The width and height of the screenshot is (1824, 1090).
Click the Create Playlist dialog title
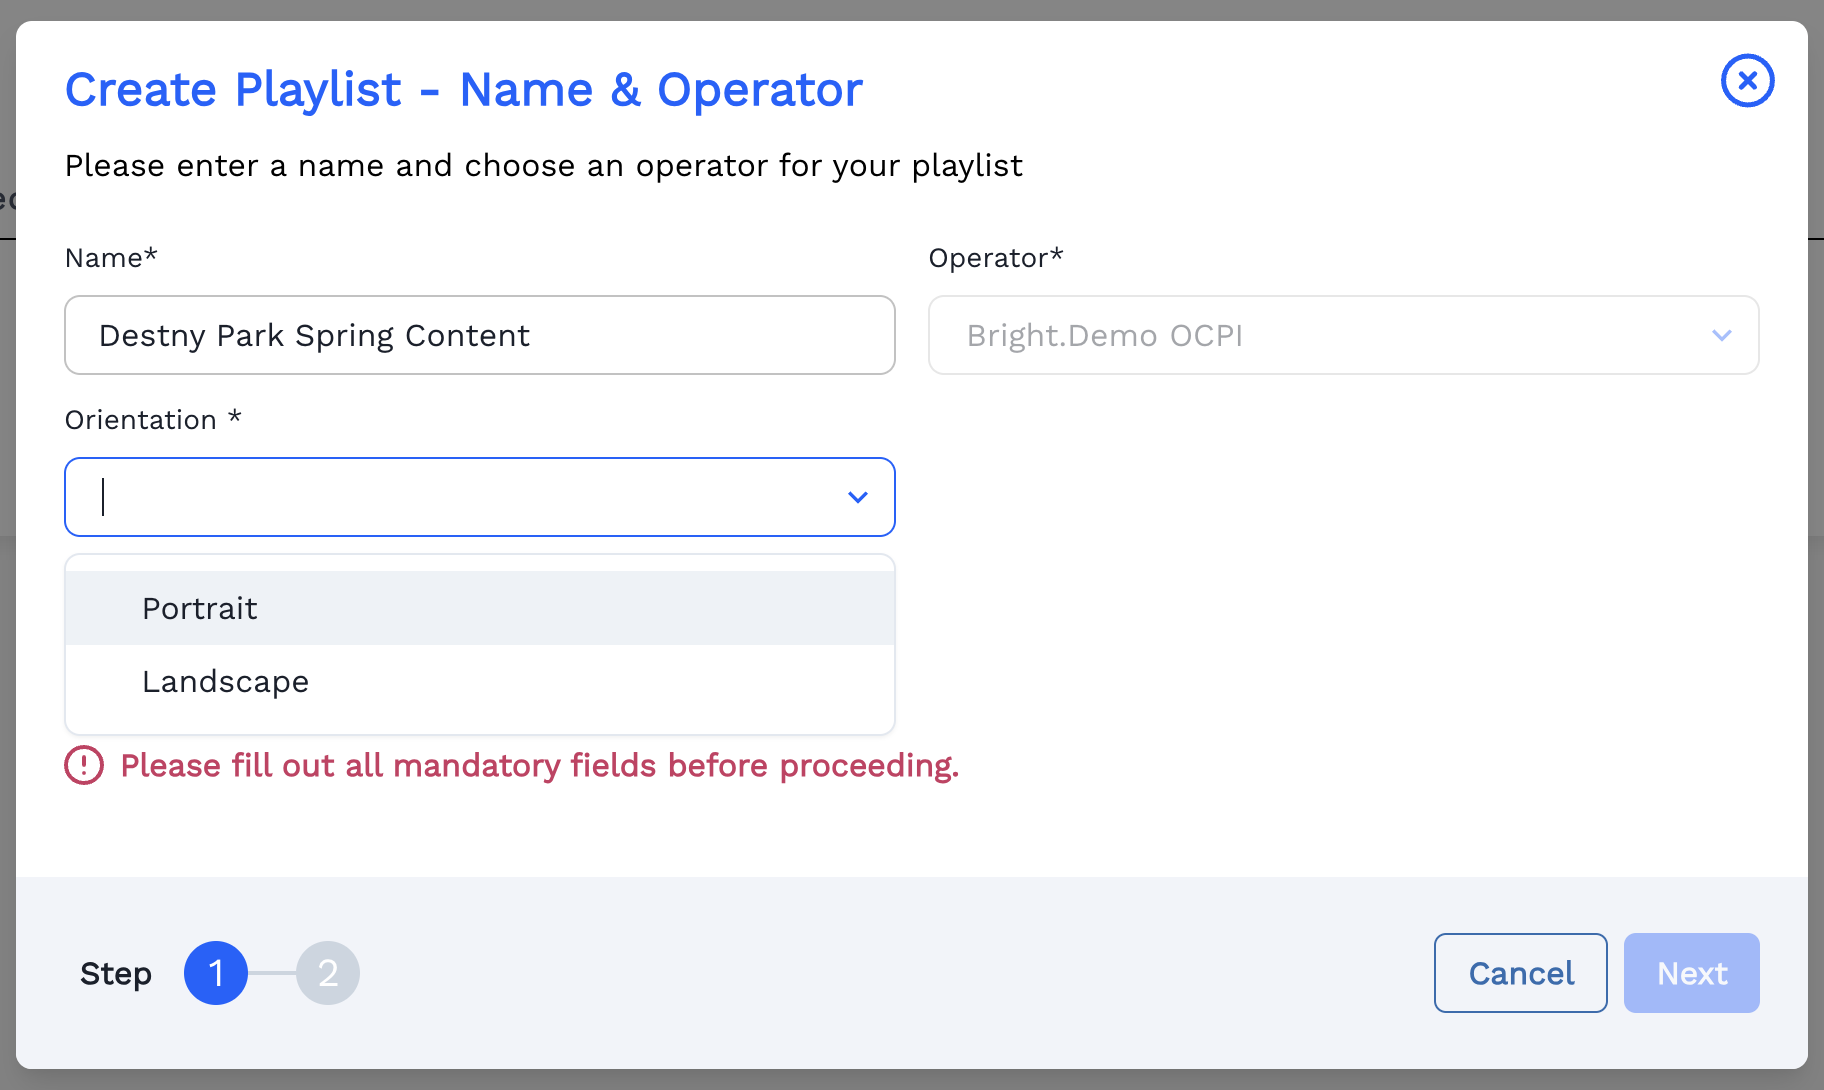pyautogui.click(x=463, y=90)
